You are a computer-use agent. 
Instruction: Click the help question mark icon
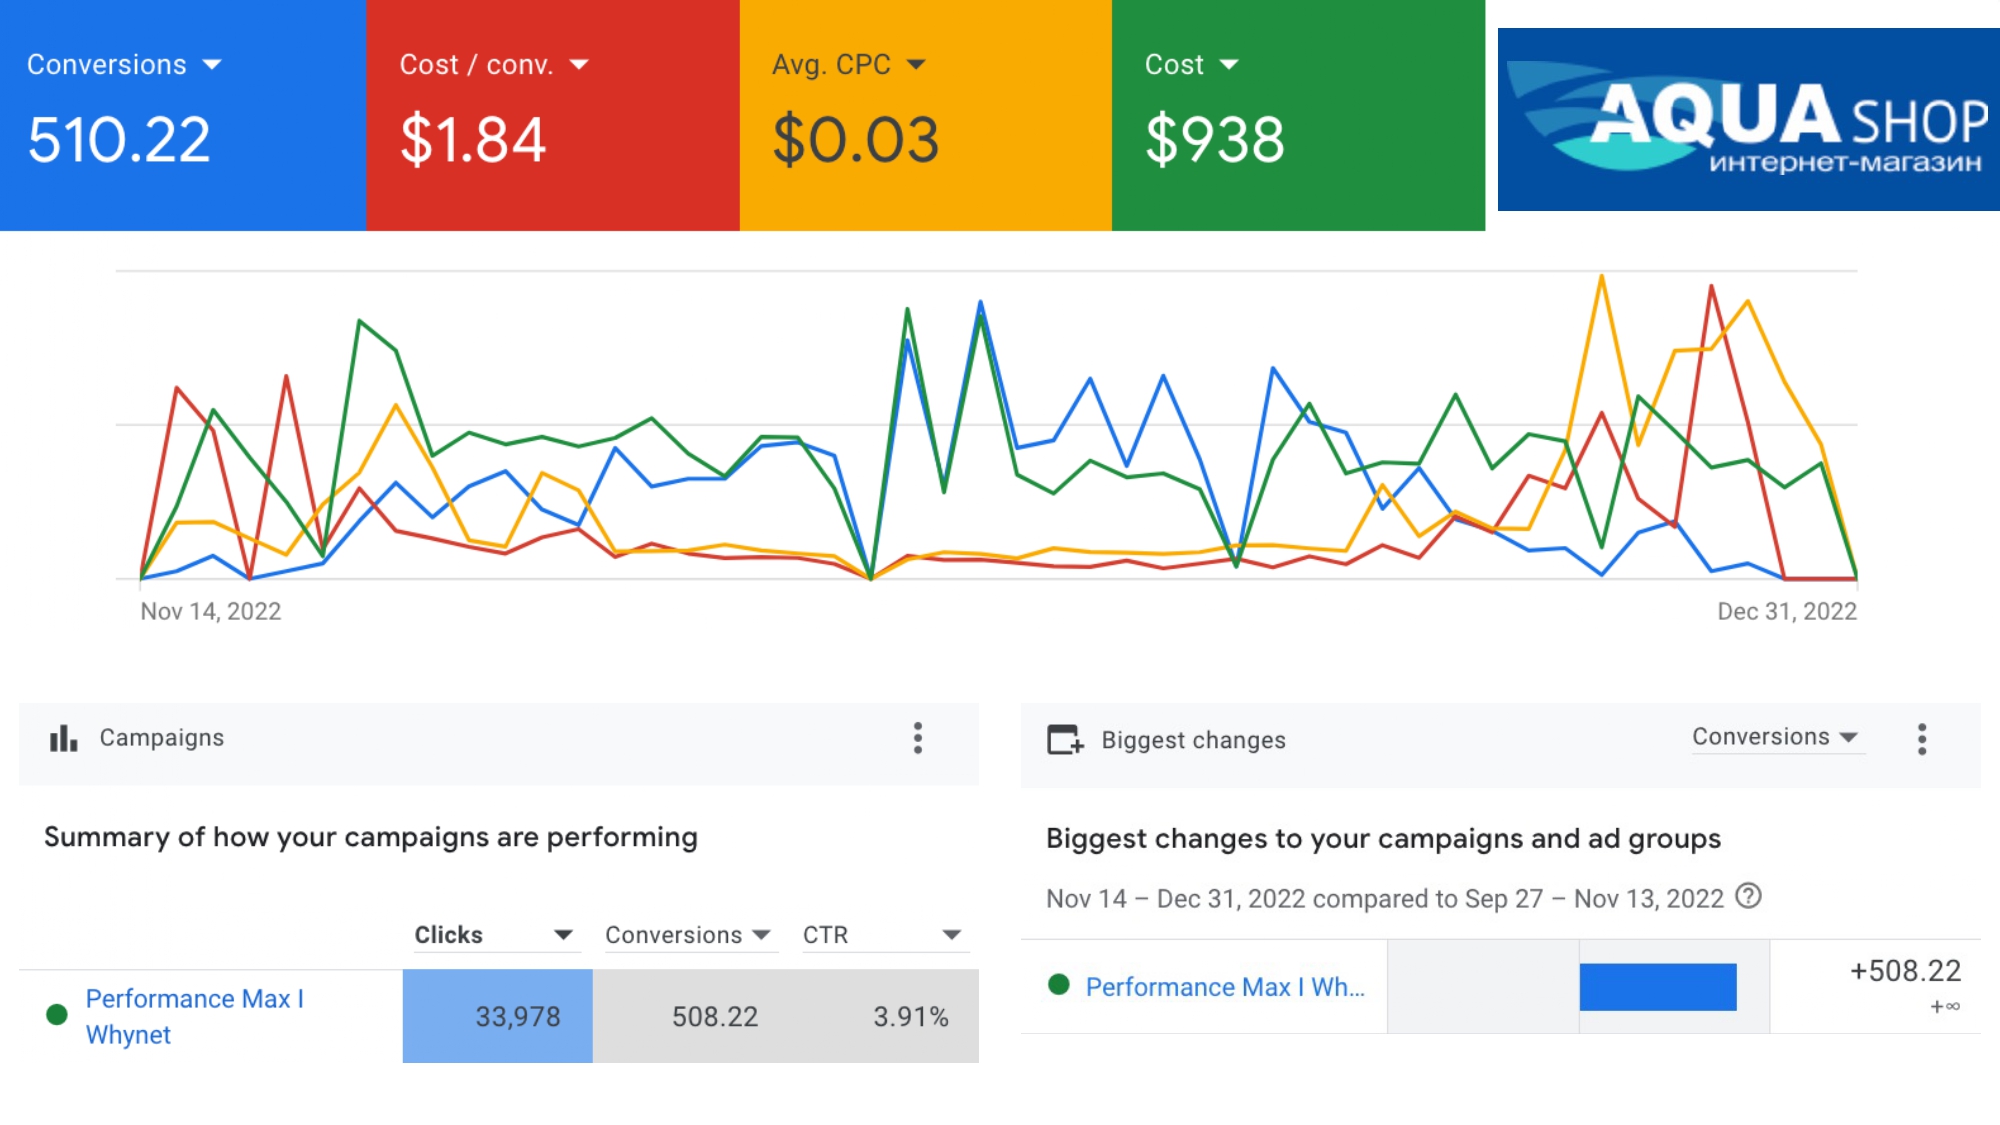(1748, 896)
